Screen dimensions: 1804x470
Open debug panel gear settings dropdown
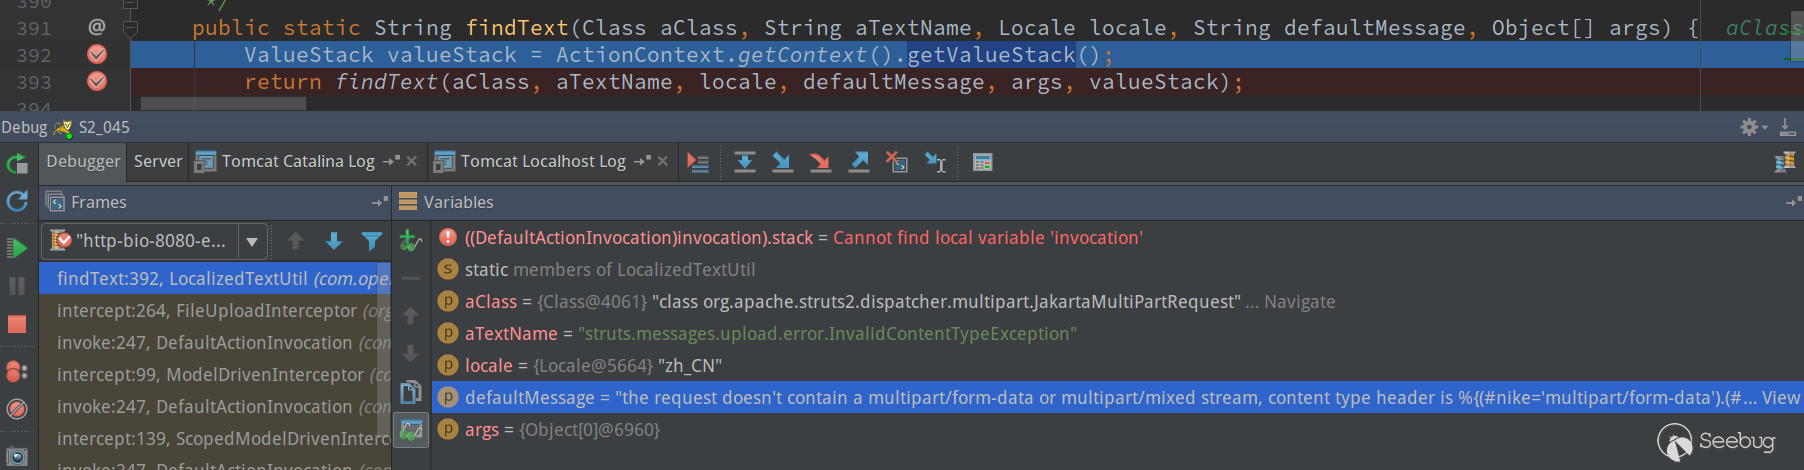pos(1752,127)
